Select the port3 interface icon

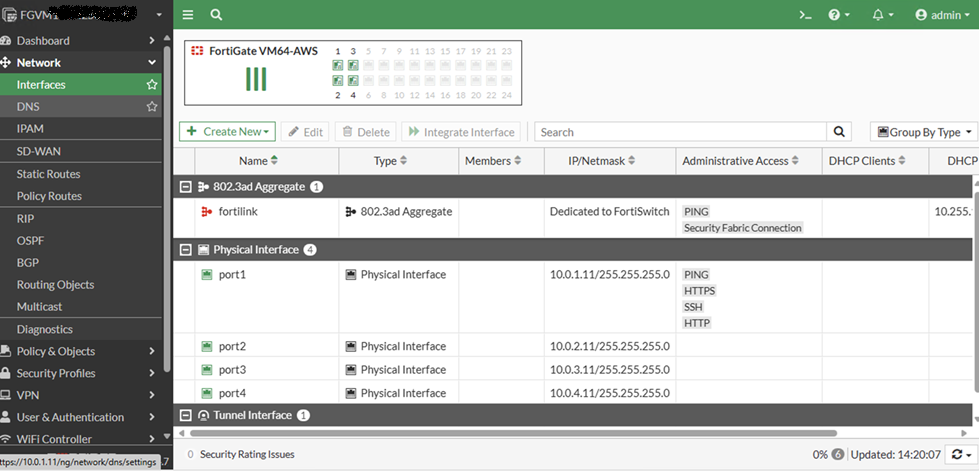tap(207, 370)
